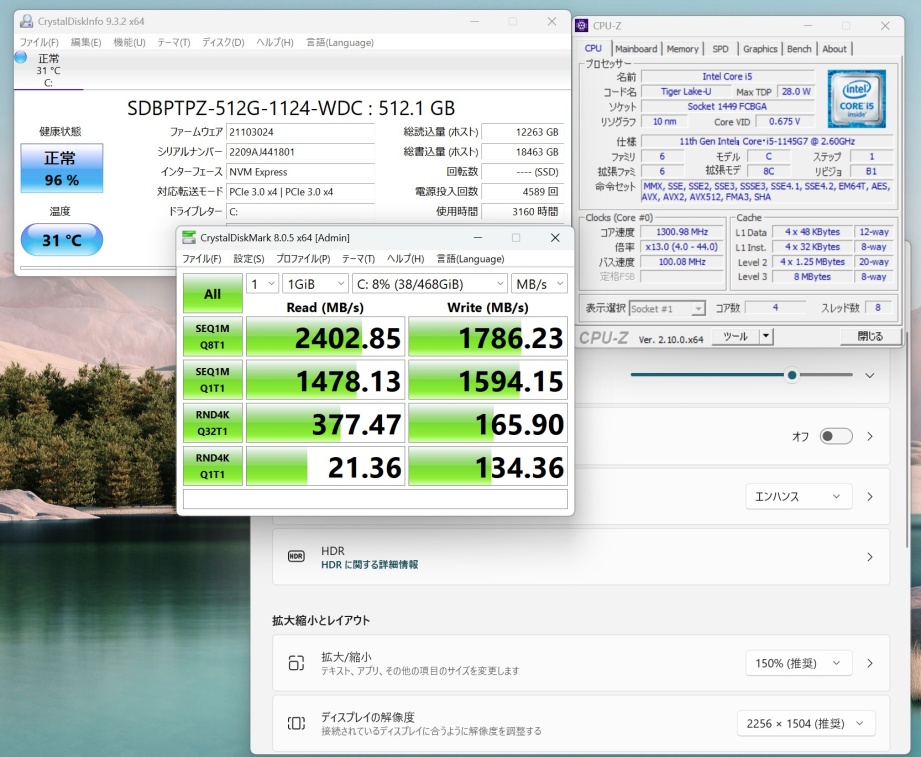
Task: Switch to the Memory tab in CPU-Z
Action: (683, 49)
